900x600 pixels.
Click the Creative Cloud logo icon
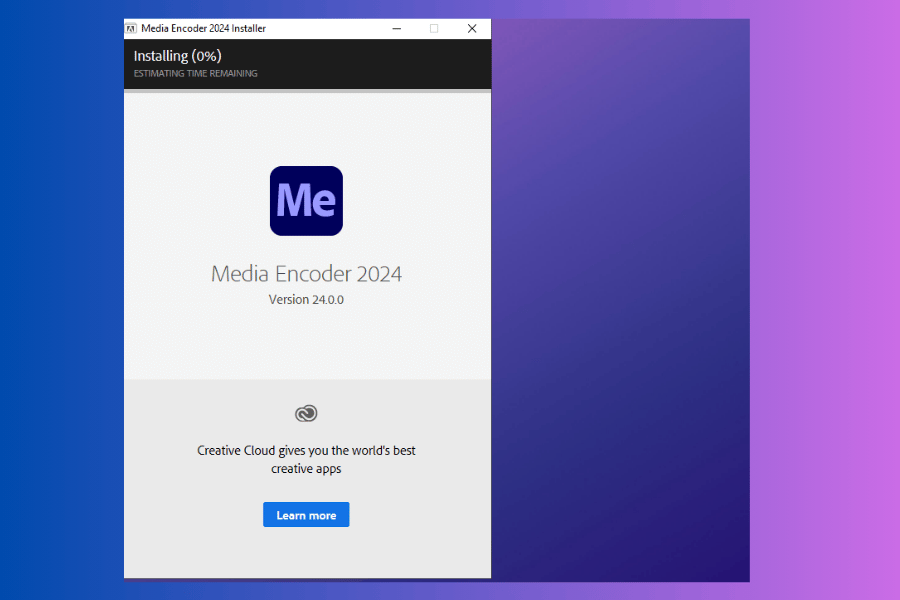click(306, 413)
